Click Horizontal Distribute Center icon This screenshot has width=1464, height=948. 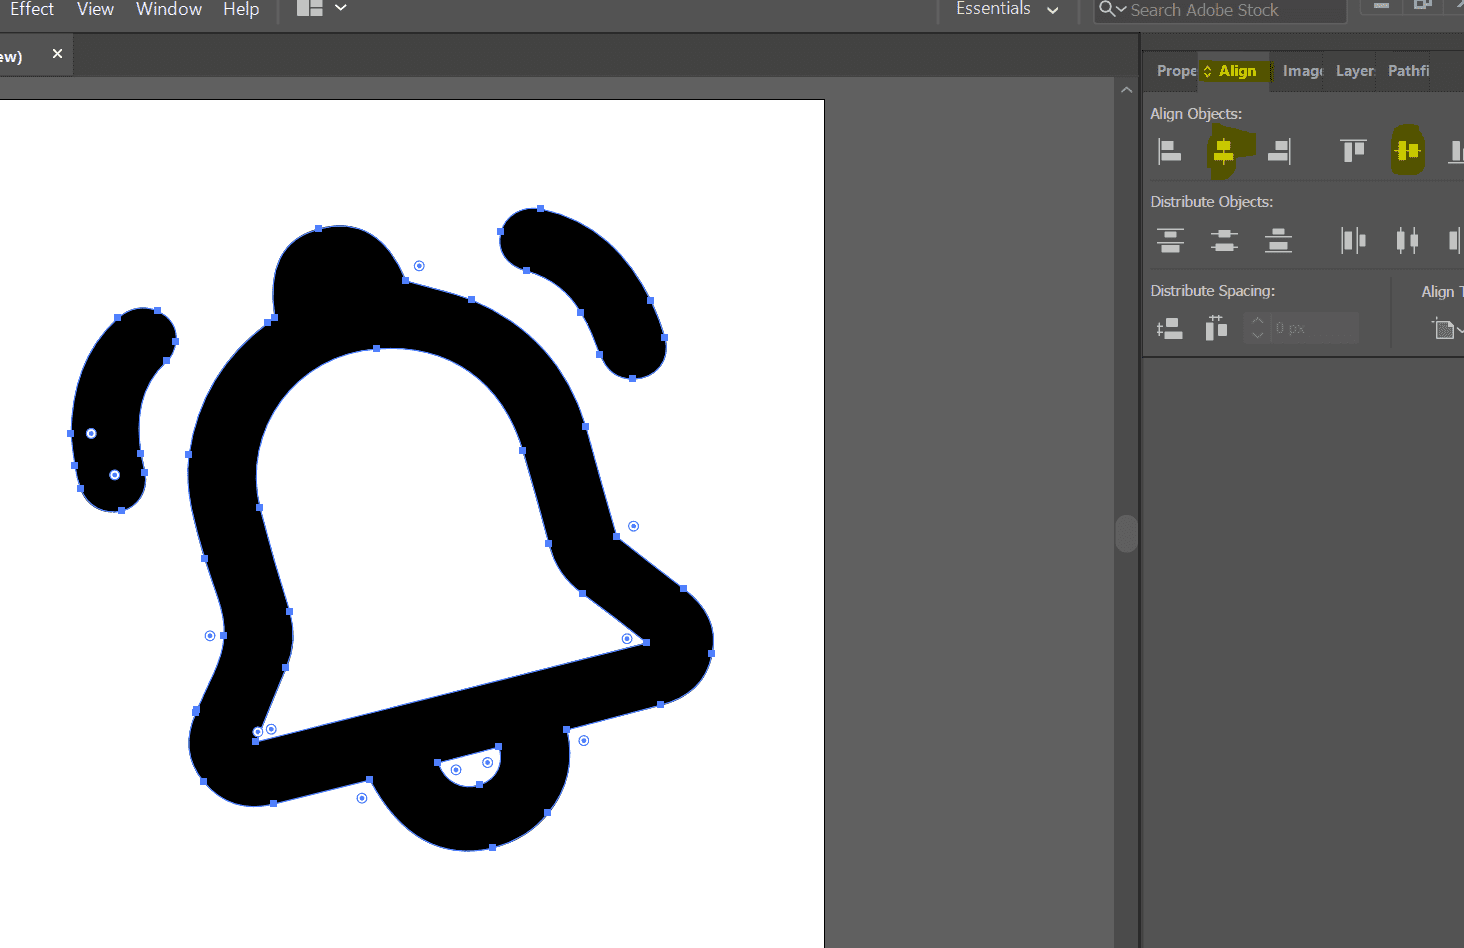(x=1407, y=240)
